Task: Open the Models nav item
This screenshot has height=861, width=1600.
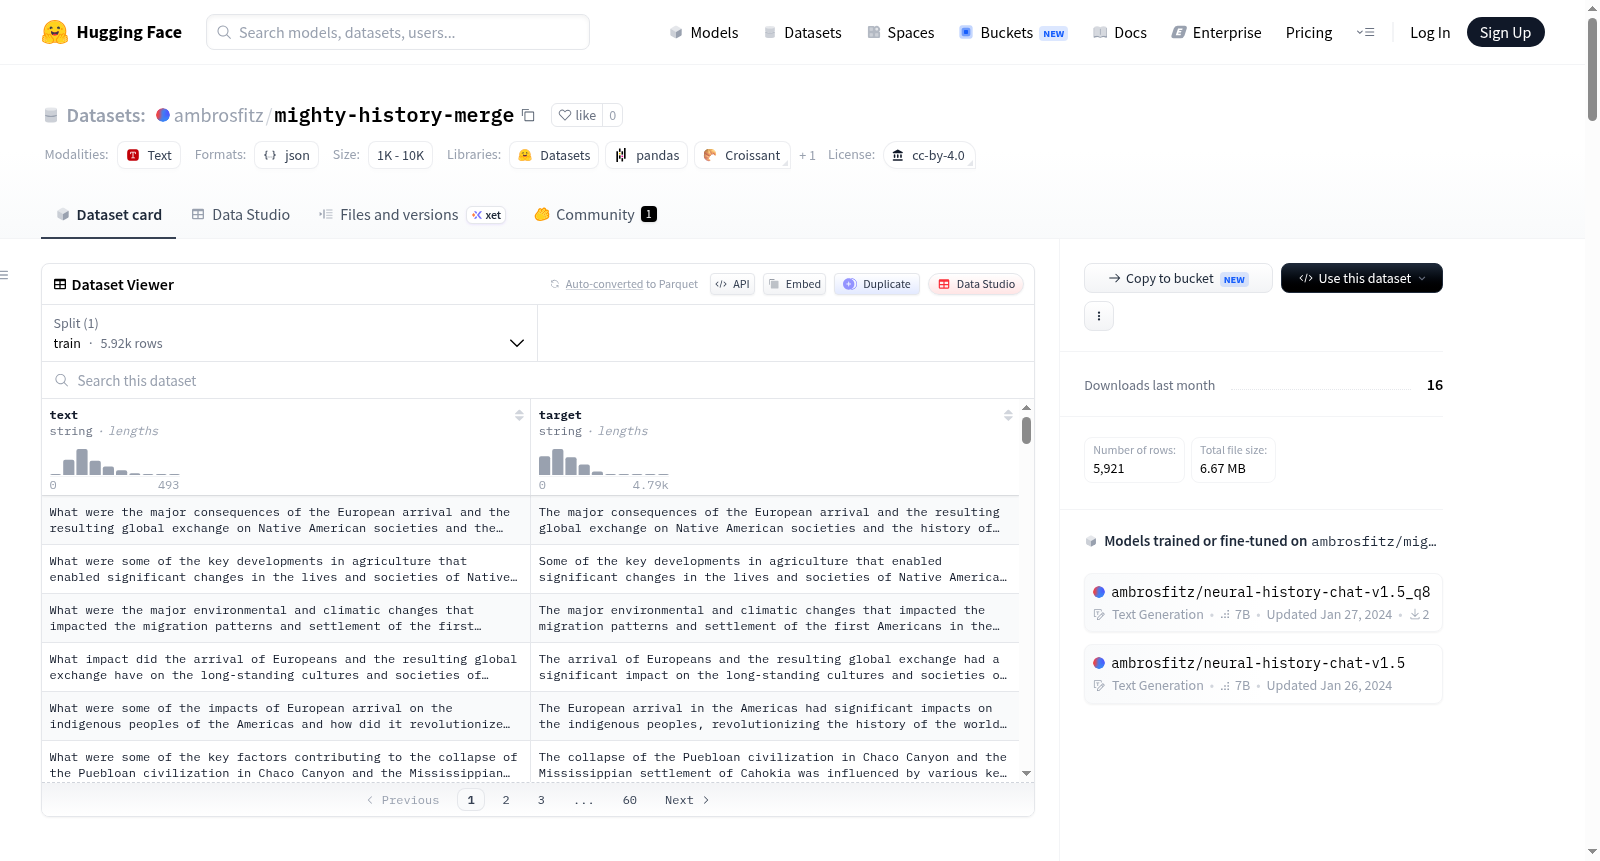Action: [x=704, y=32]
